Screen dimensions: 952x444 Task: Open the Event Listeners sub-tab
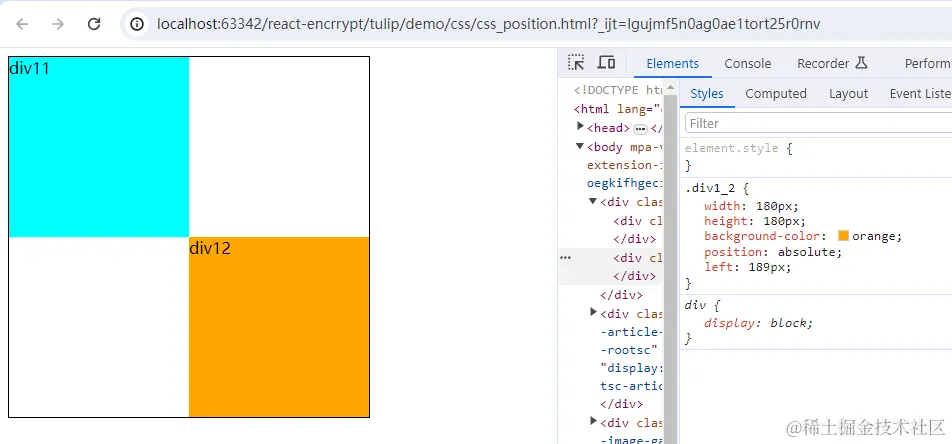click(x=920, y=94)
